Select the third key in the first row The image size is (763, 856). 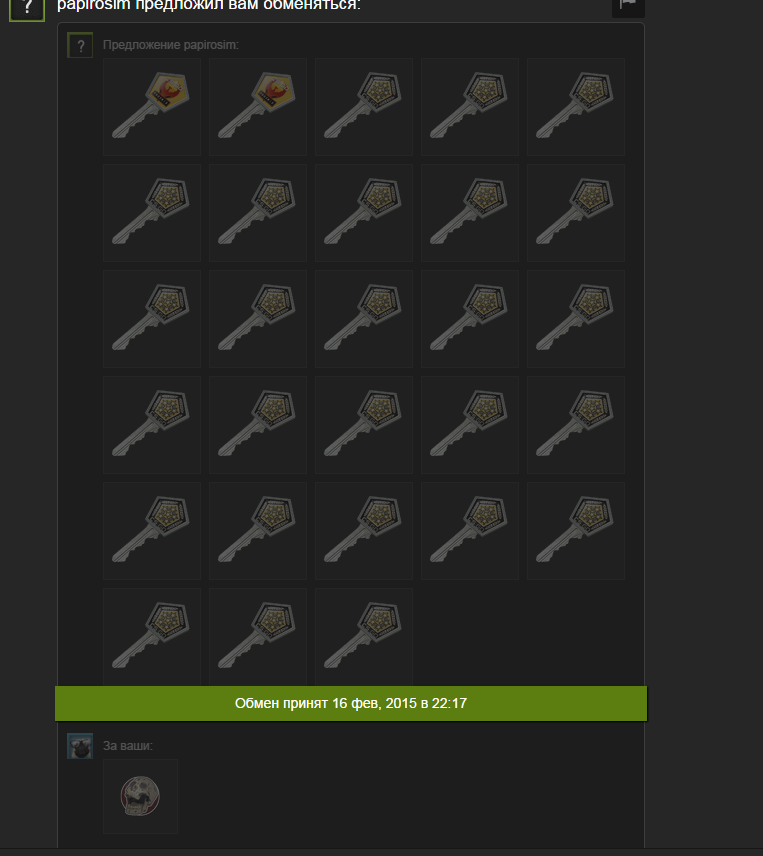(x=363, y=106)
